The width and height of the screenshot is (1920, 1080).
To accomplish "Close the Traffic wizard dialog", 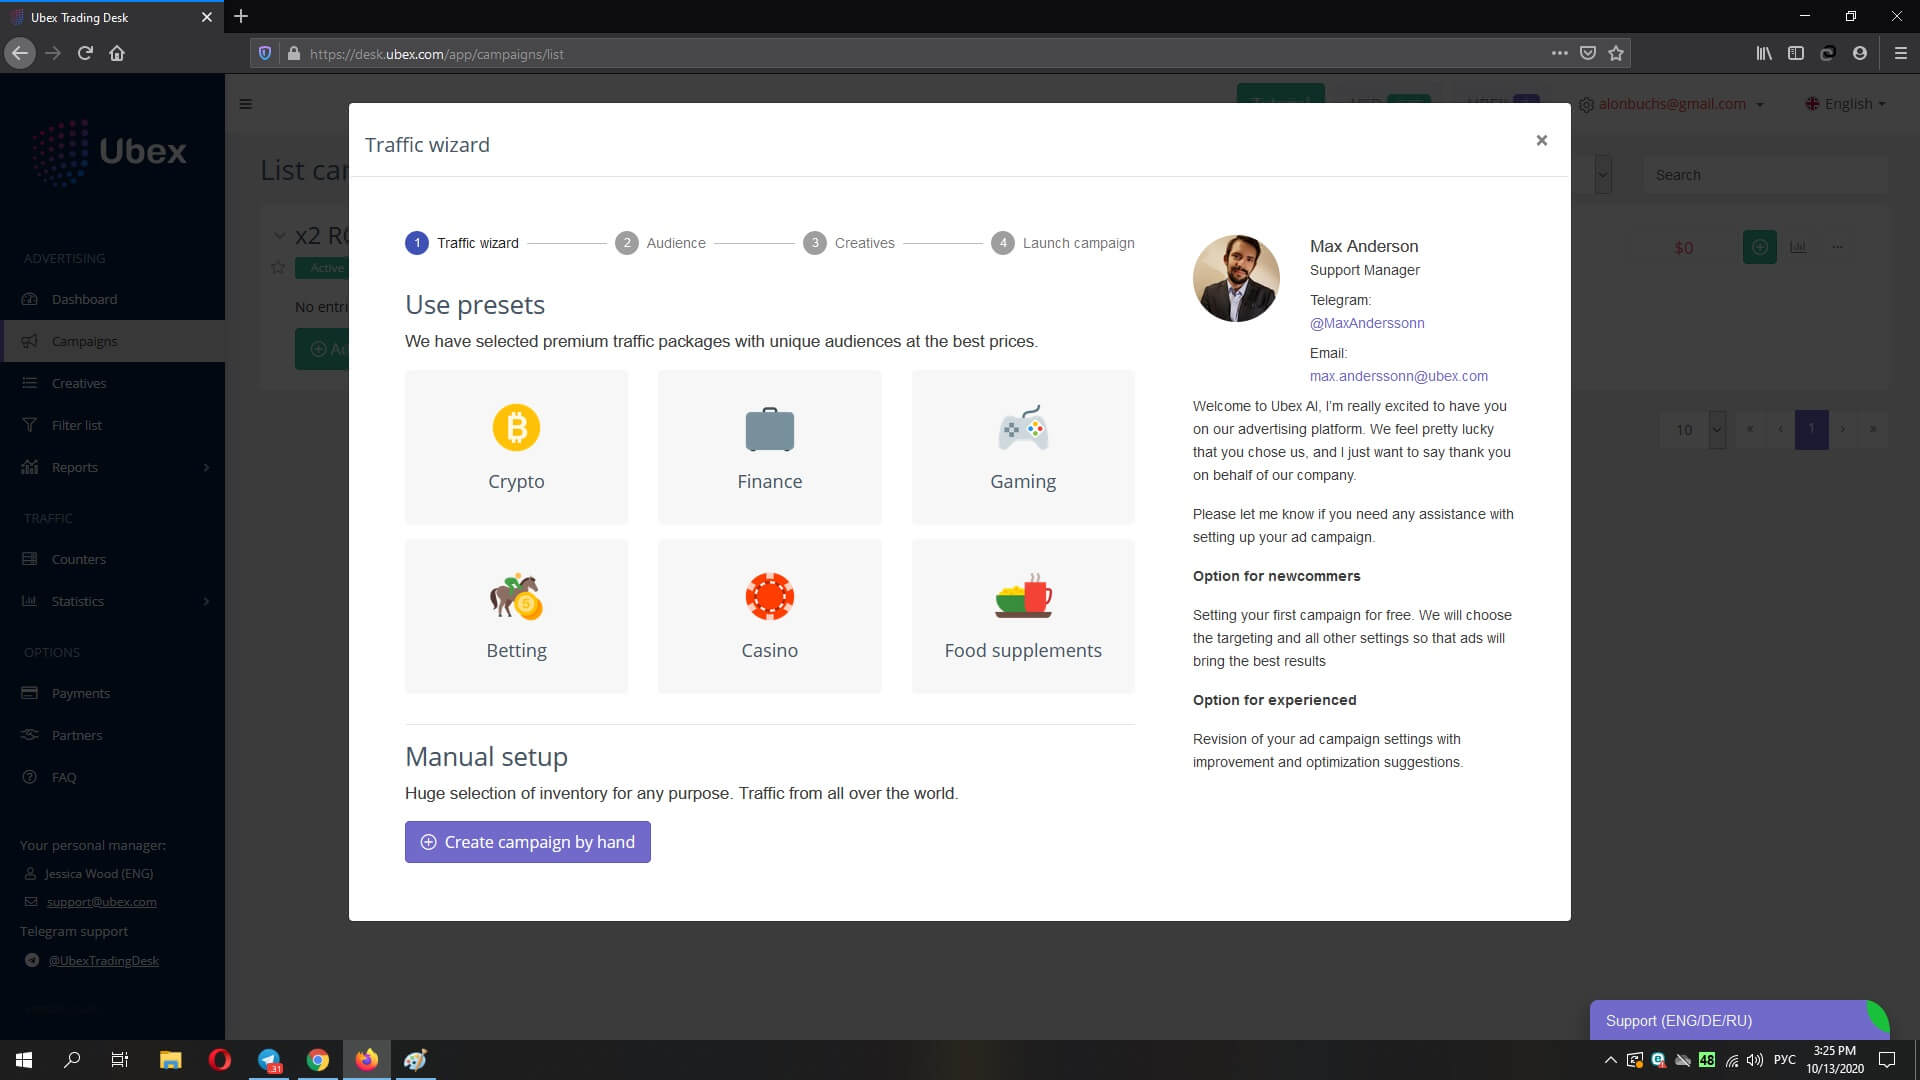I will (1541, 141).
